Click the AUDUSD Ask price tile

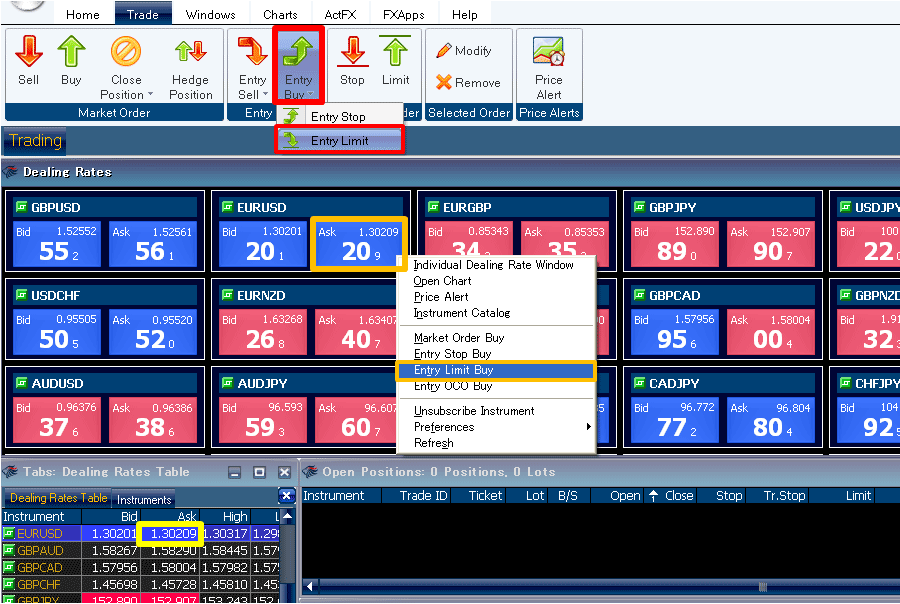(x=153, y=420)
